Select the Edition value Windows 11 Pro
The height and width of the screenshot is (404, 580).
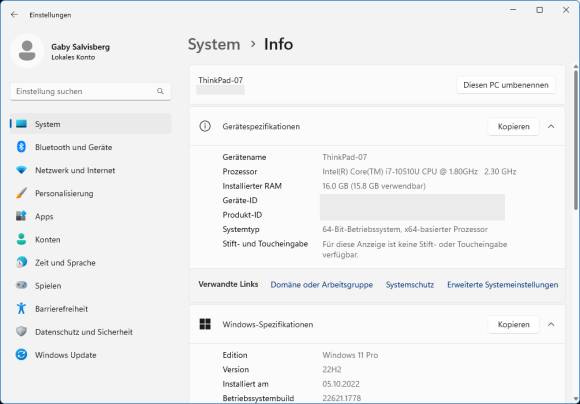click(x=350, y=355)
